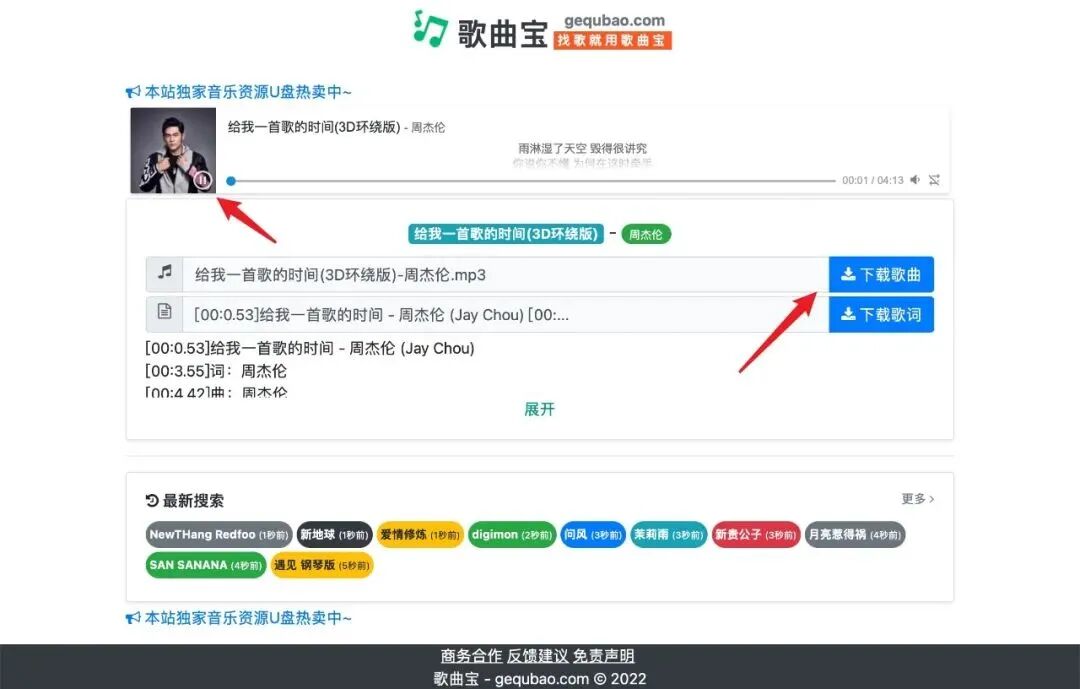Viewport: 1080px width, 689px height.
Task: Open 更多 recent searches
Action: pos(917,499)
